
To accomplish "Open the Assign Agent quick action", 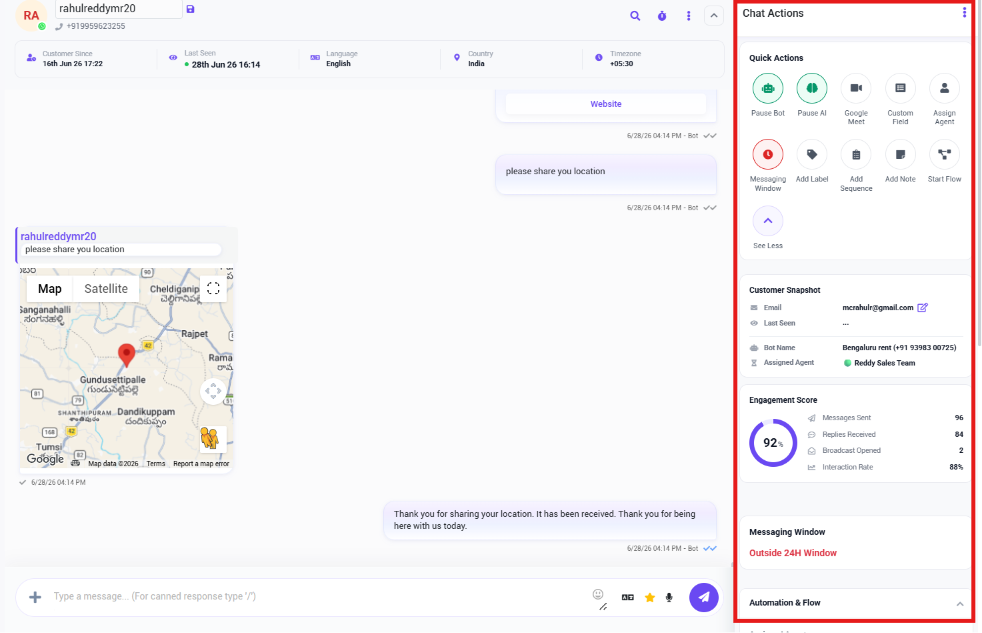I will pos(944,88).
